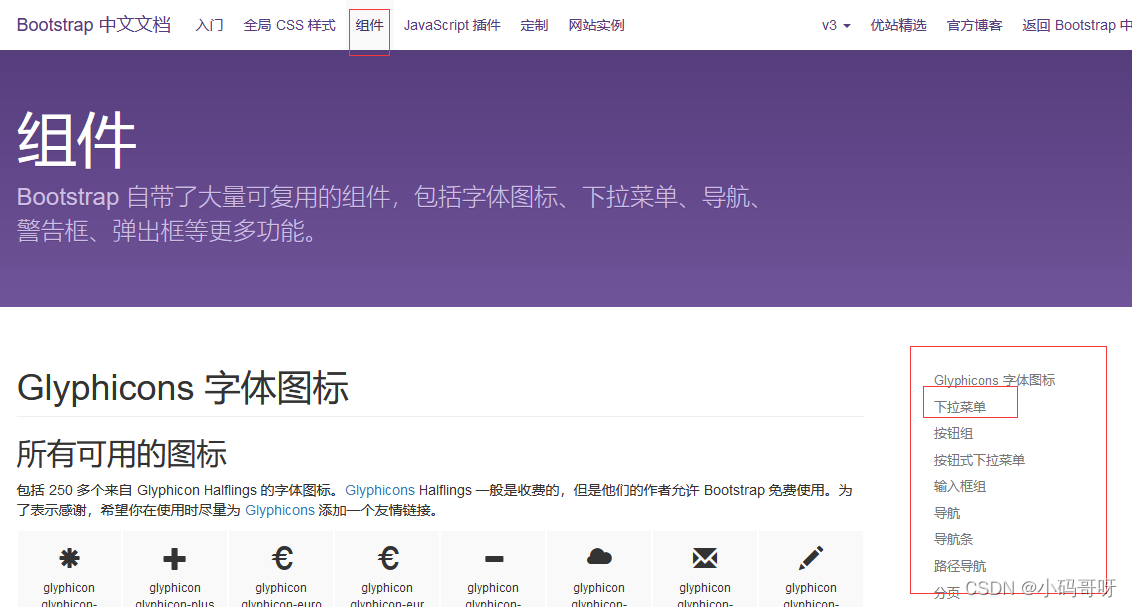The image size is (1132, 607).
Task: Visit the 官方博客 link
Action: 975,25
